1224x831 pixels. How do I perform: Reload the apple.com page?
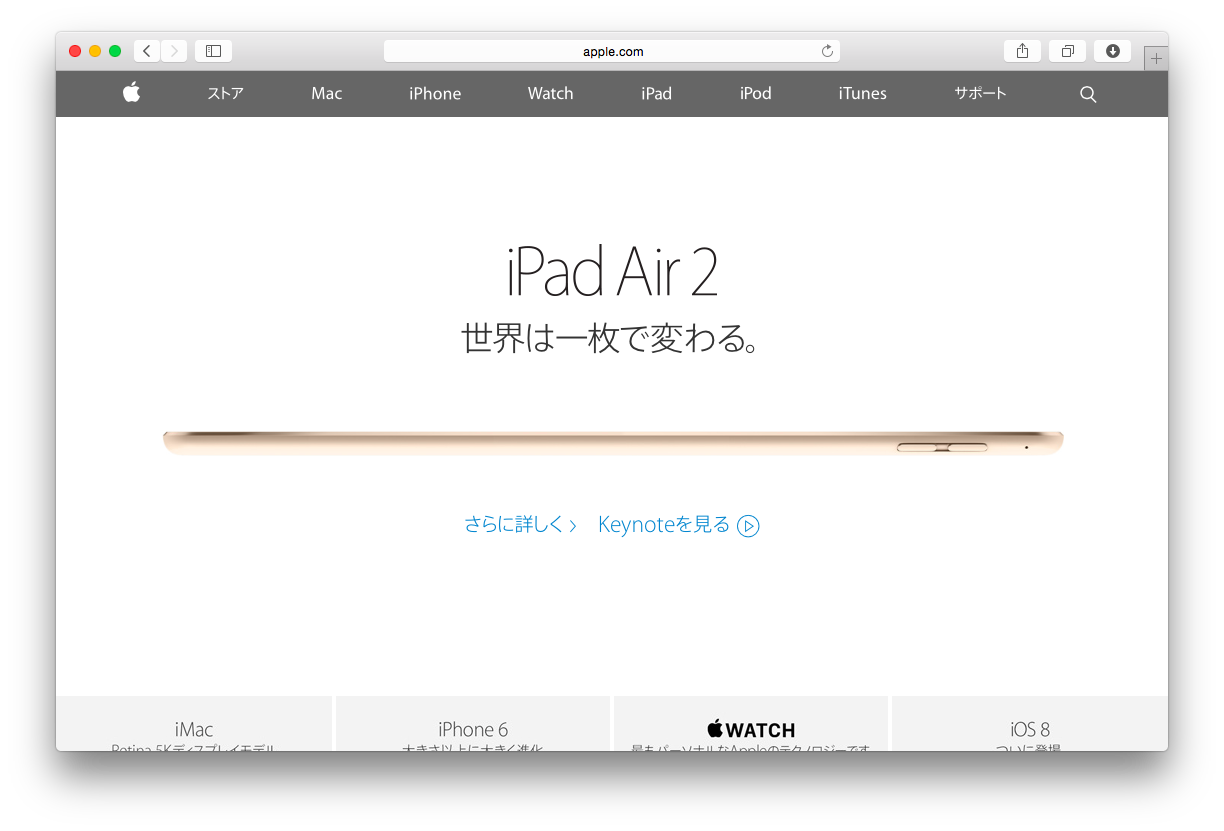827,51
